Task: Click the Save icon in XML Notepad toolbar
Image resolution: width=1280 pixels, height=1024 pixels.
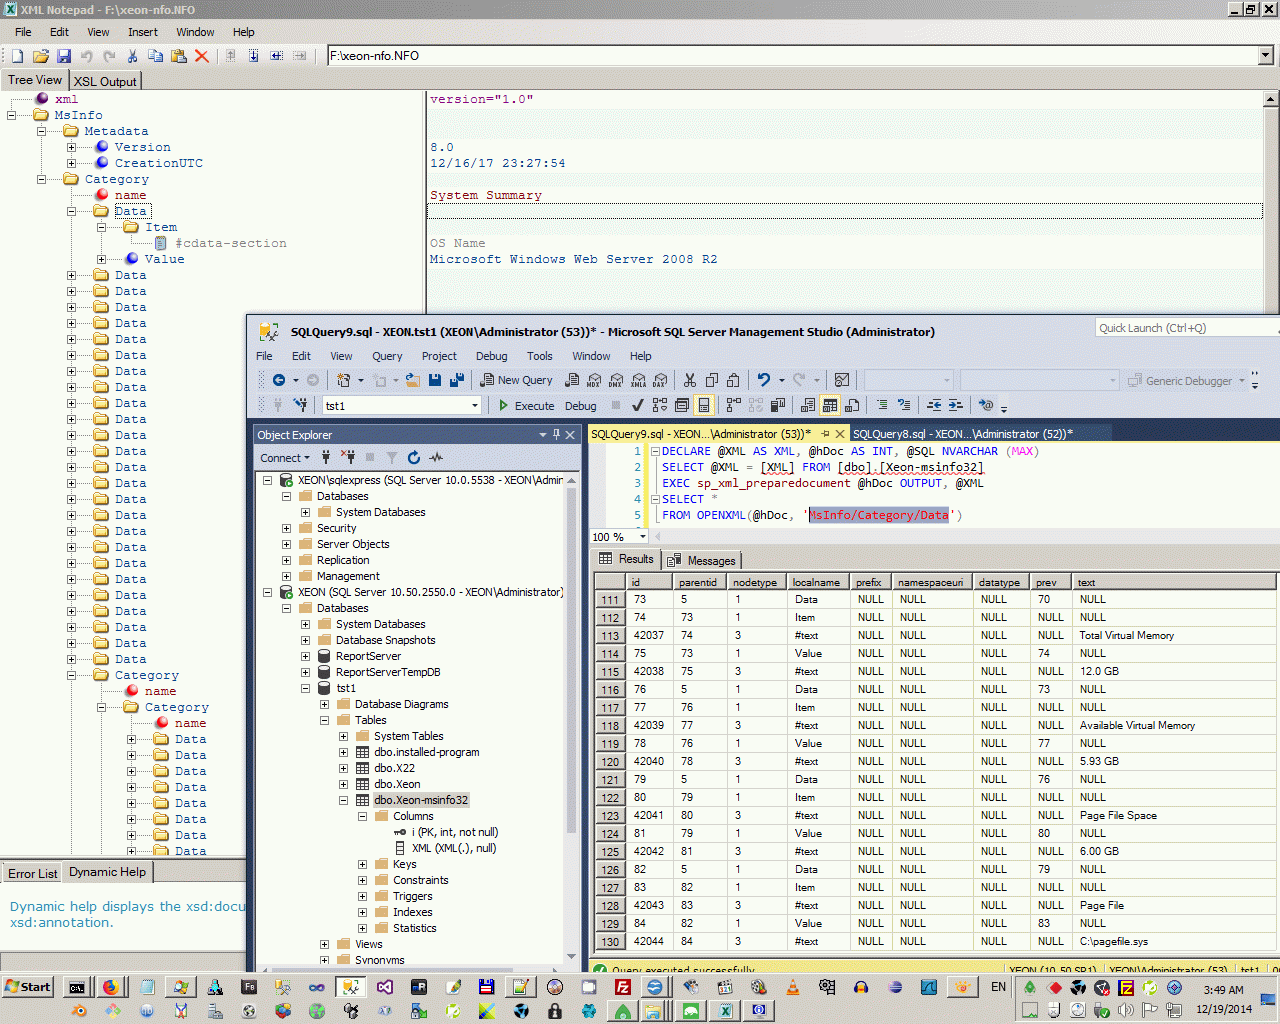Action: point(64,56)
